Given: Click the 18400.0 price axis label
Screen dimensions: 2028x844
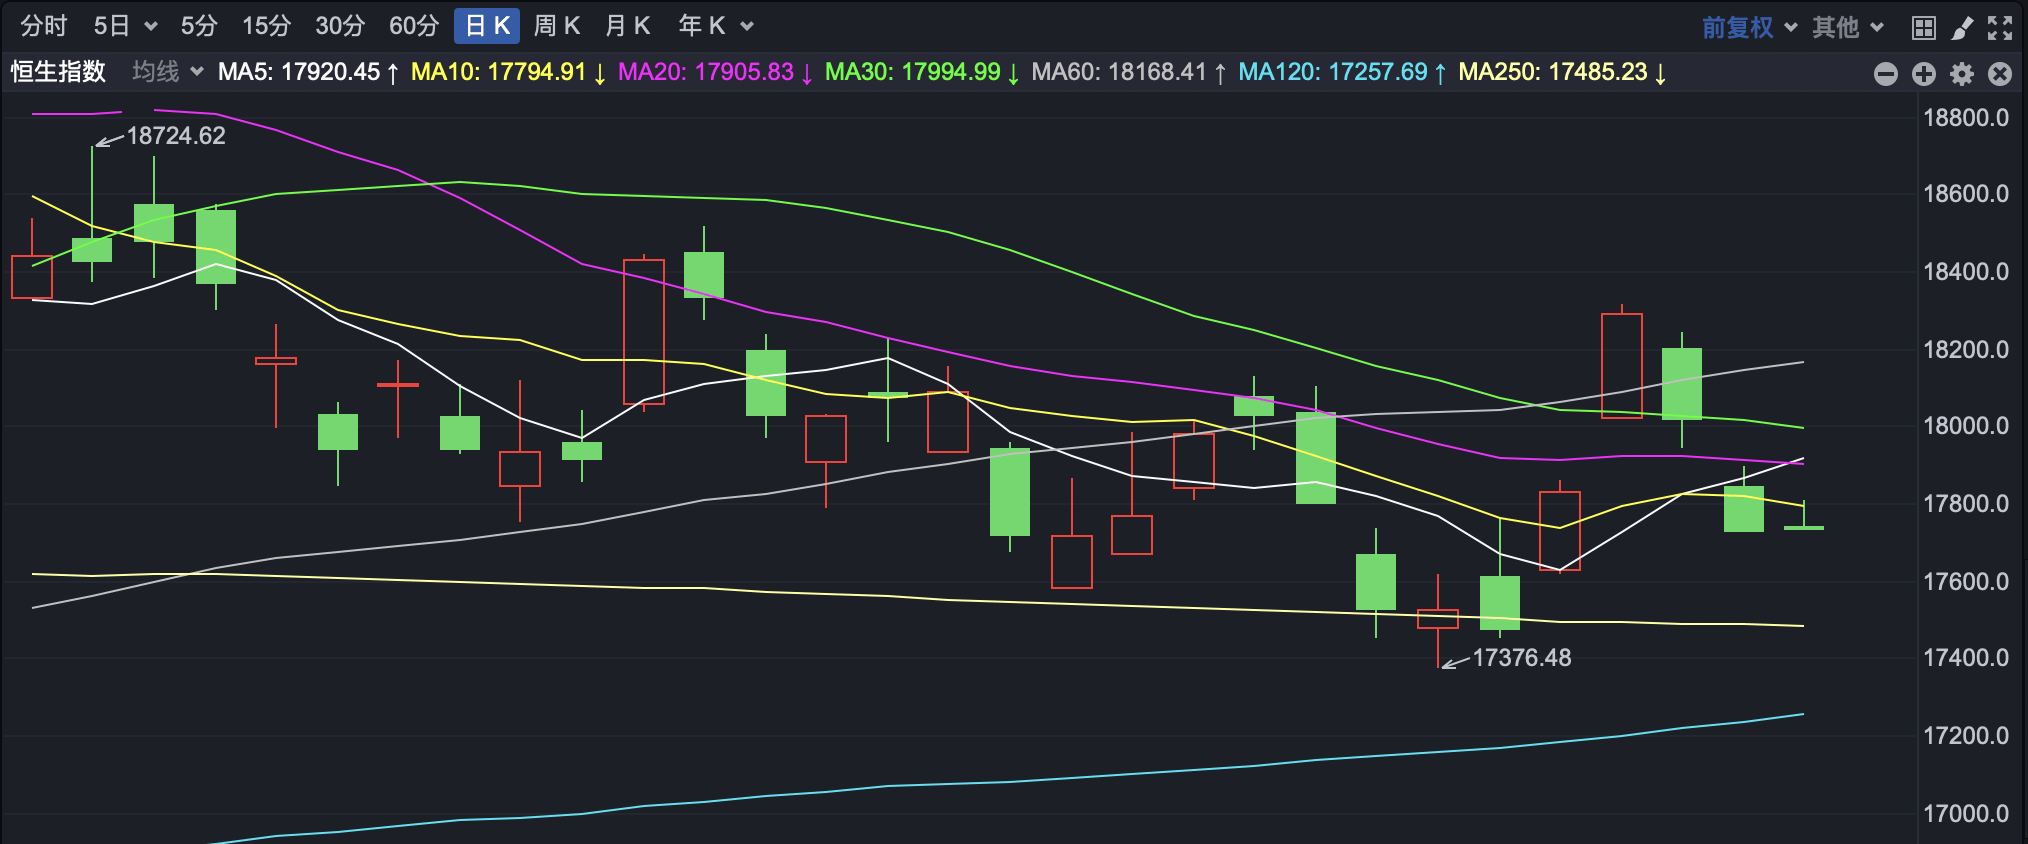Looking at the screenshot, I should [x=1966, y=272].
